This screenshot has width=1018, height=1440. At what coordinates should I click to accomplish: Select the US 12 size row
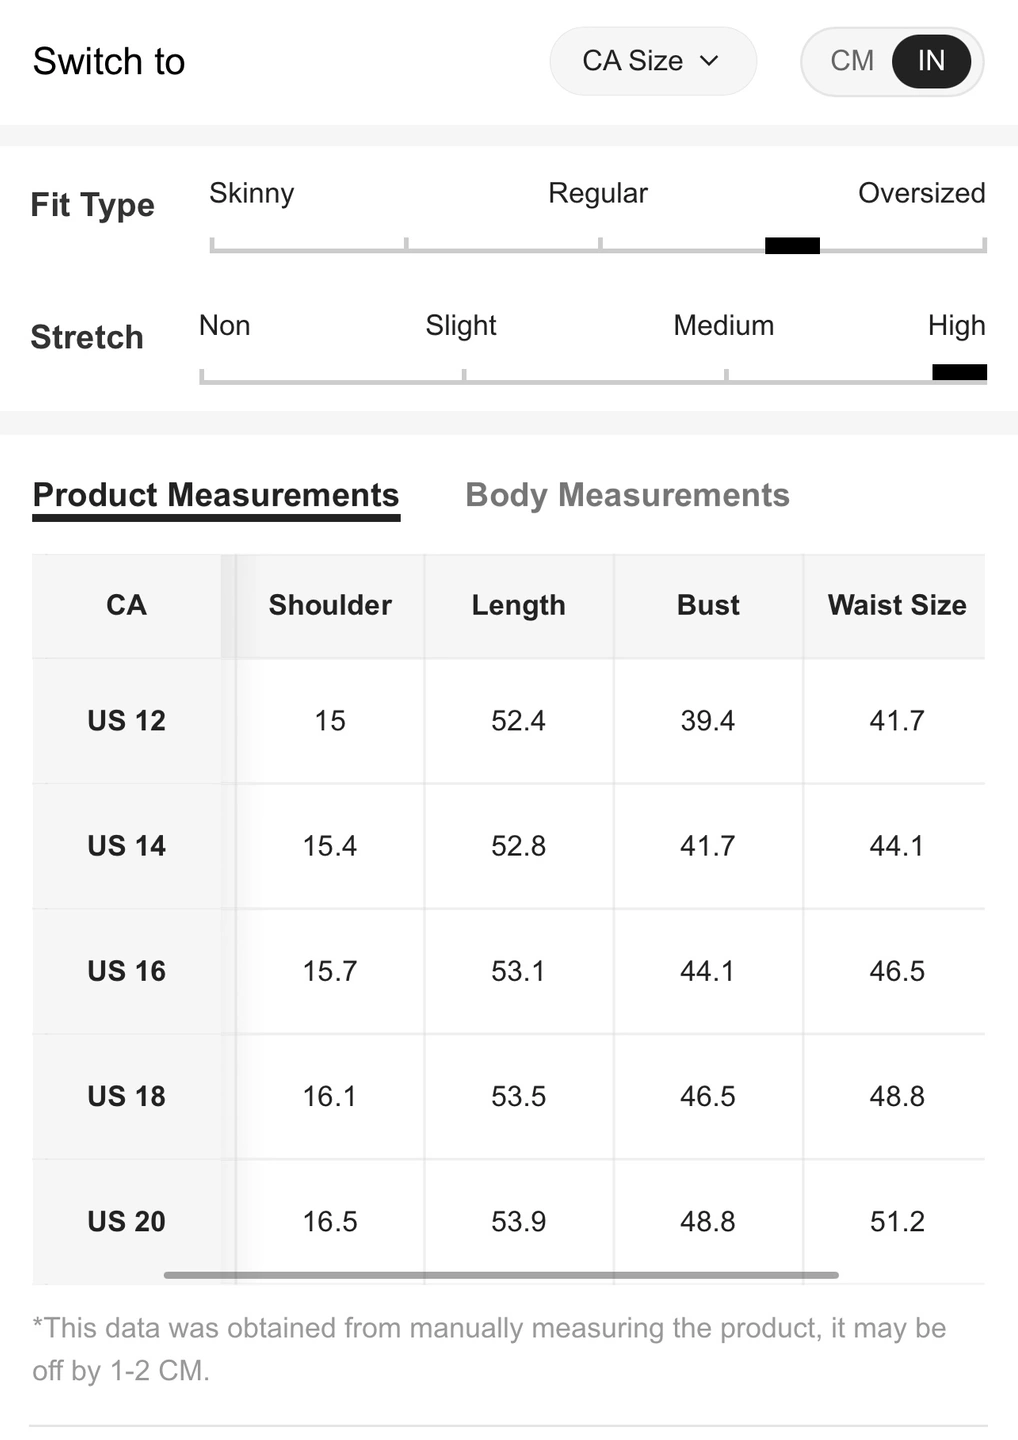pos(126,721)
